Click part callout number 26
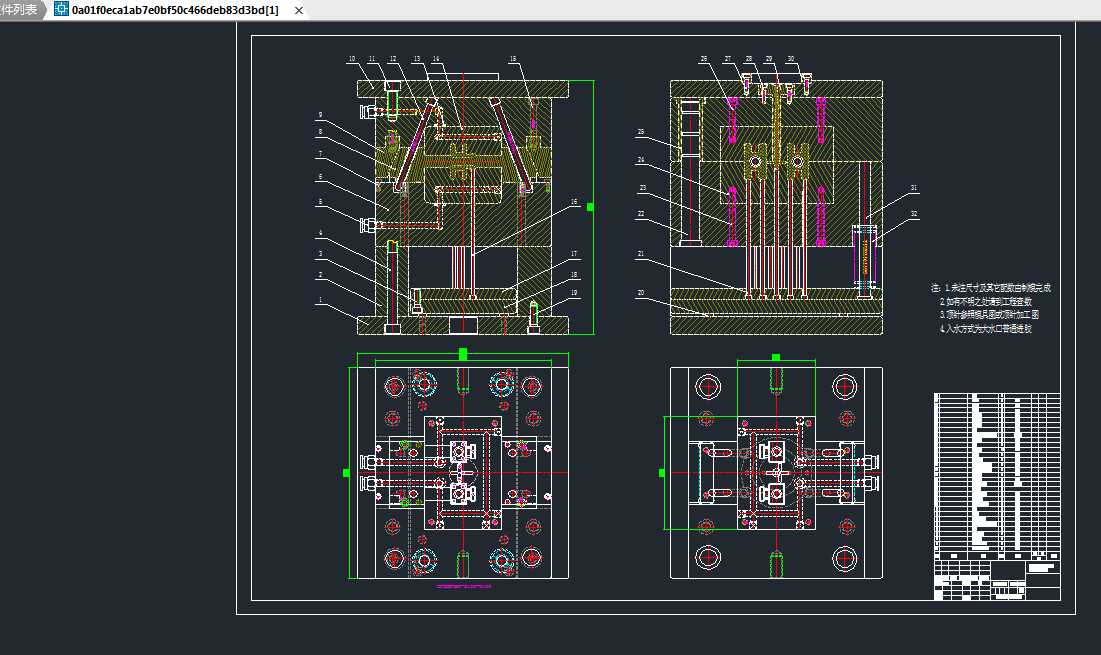The height and width of the screenshot is (655, 1101). (704, 59)
